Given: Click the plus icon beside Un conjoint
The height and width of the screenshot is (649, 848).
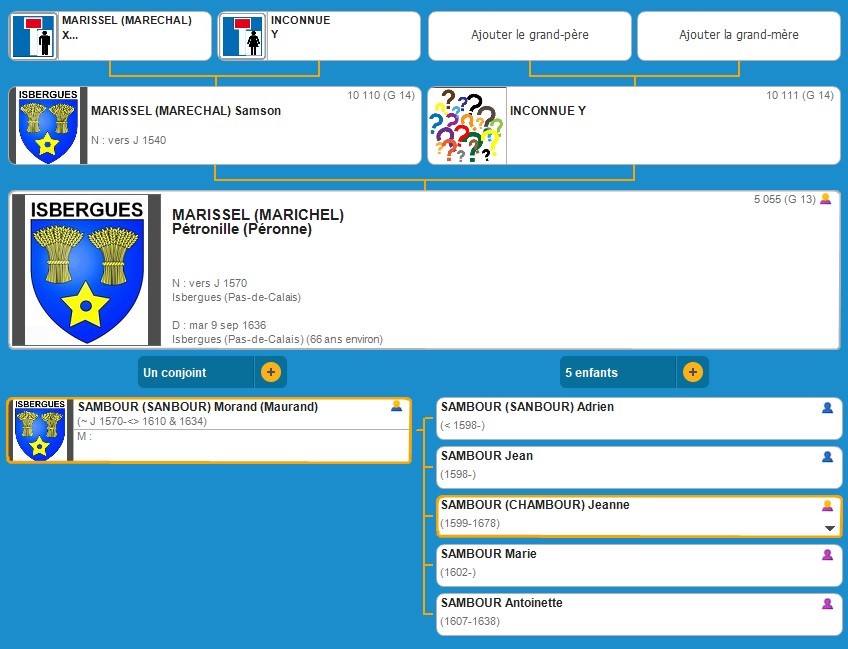Looking at the screenshot, I should click(271, 372).
